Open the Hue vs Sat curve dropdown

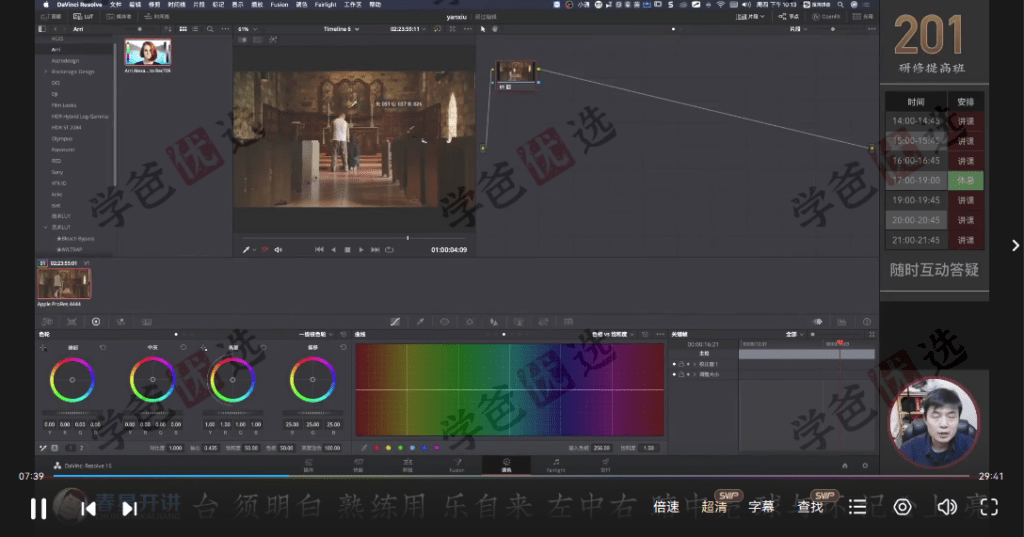click(613, 334)
